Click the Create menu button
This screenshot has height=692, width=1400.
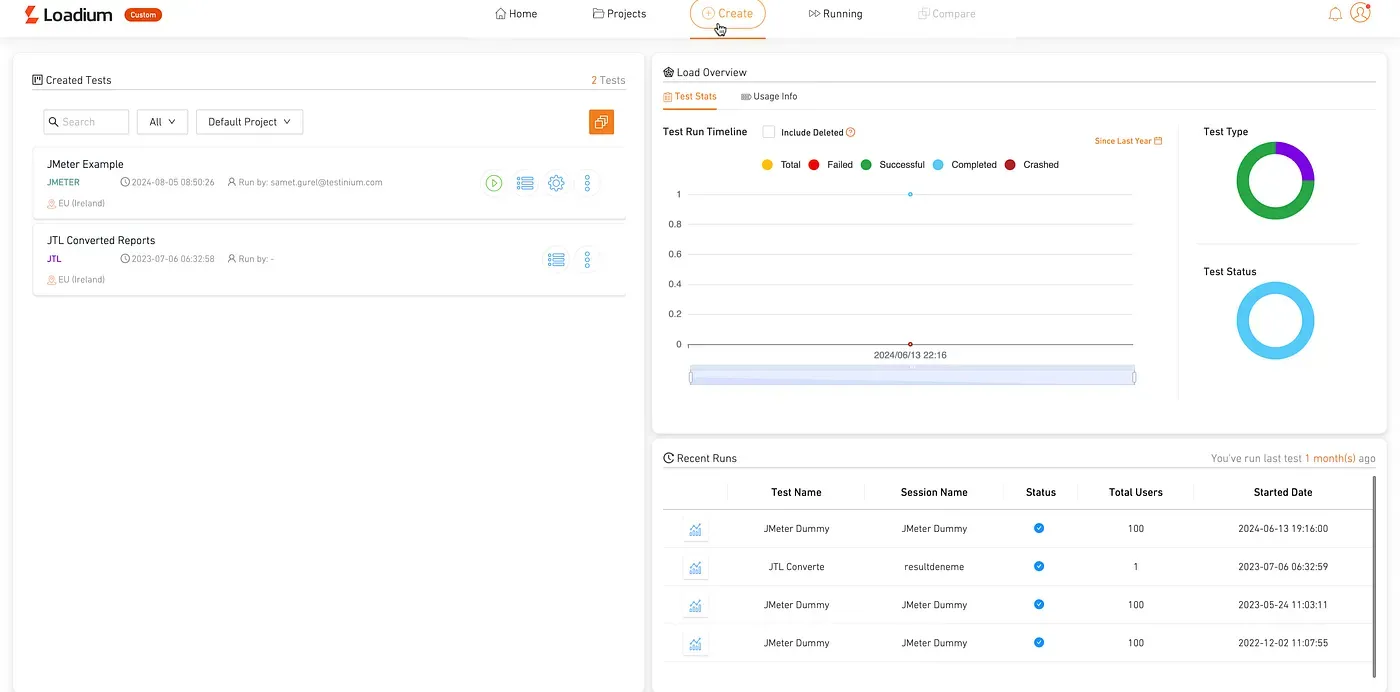point(728,14)
